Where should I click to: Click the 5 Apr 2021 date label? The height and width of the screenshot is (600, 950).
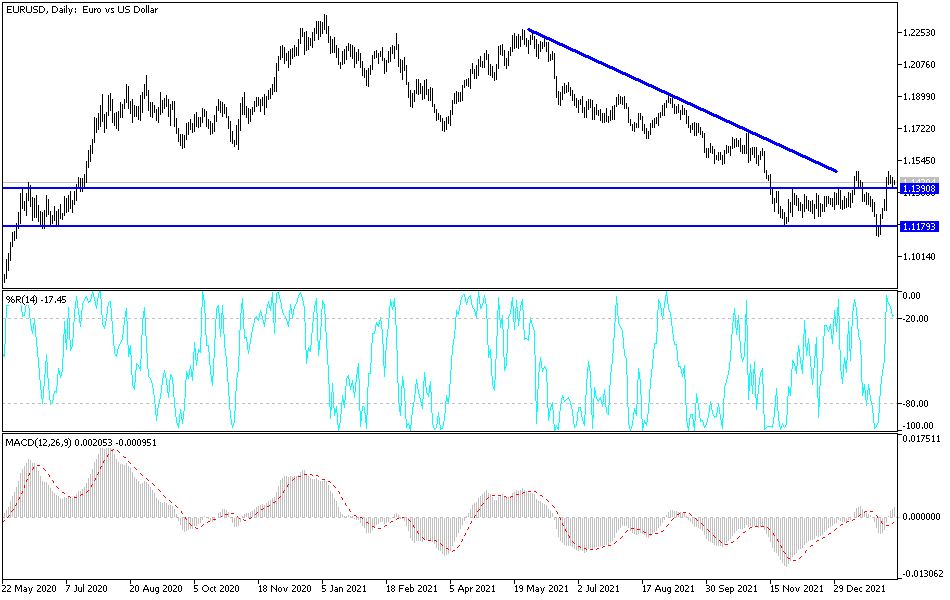[470, 589]
